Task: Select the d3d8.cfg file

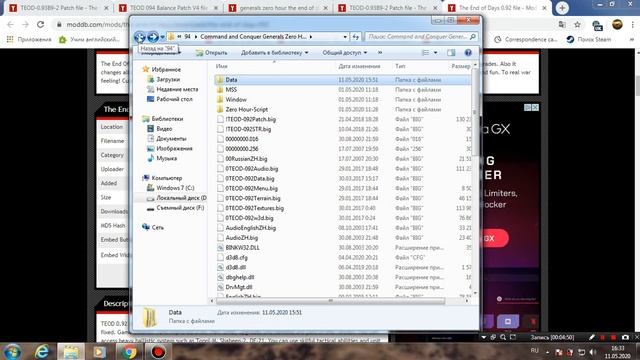Action: click(x=236, y=258)
